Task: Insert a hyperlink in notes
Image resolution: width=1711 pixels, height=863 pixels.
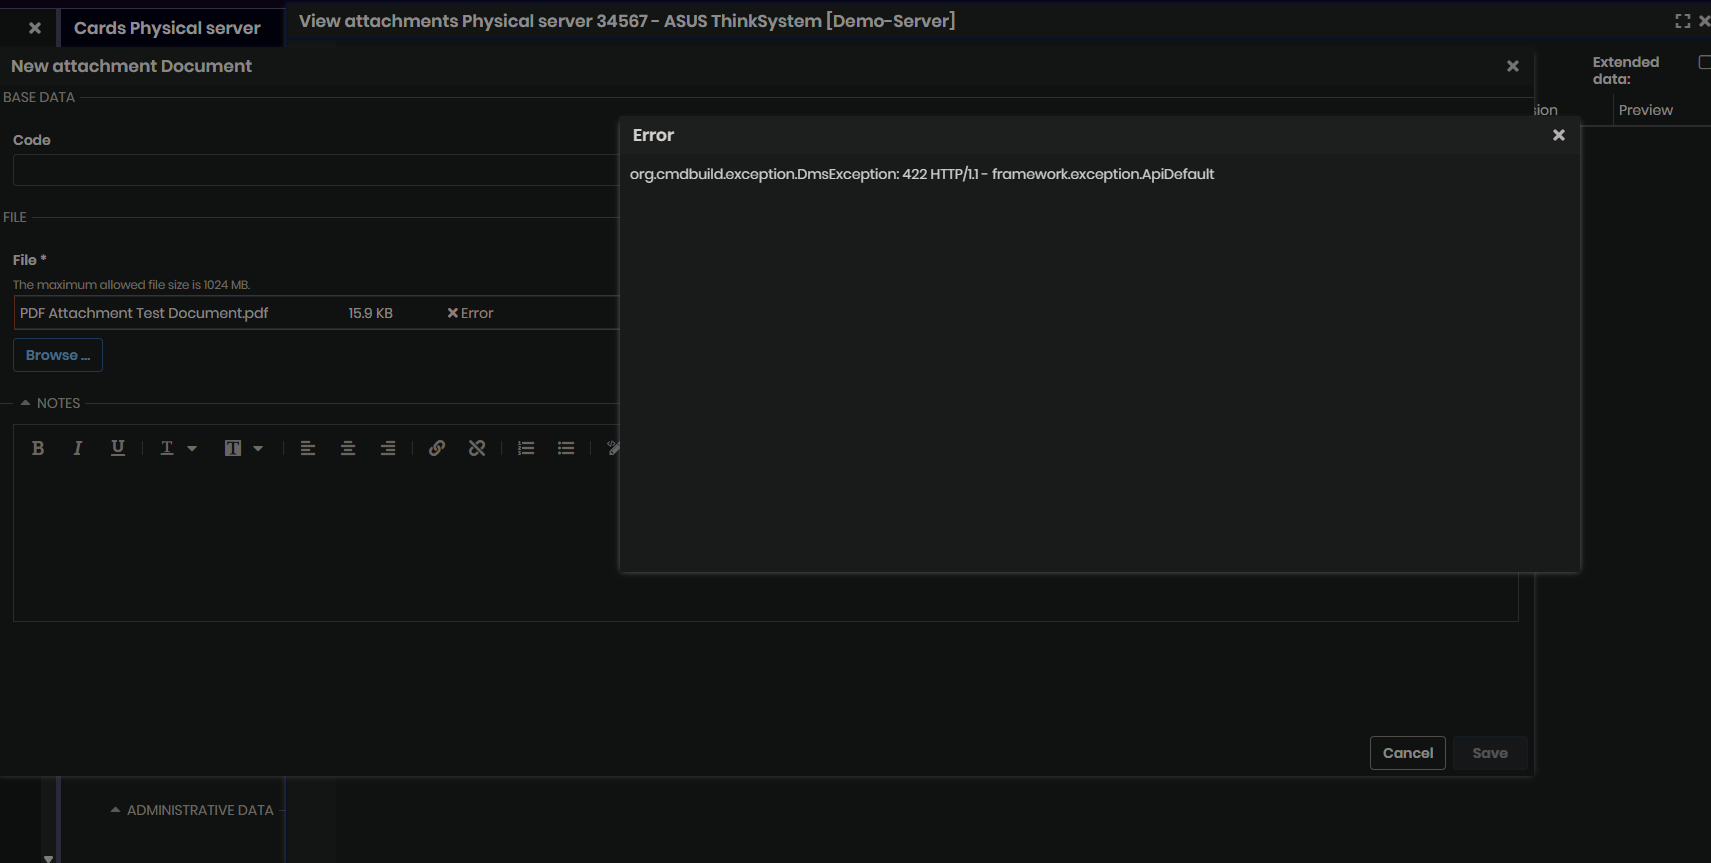Action: click(437, 448)
